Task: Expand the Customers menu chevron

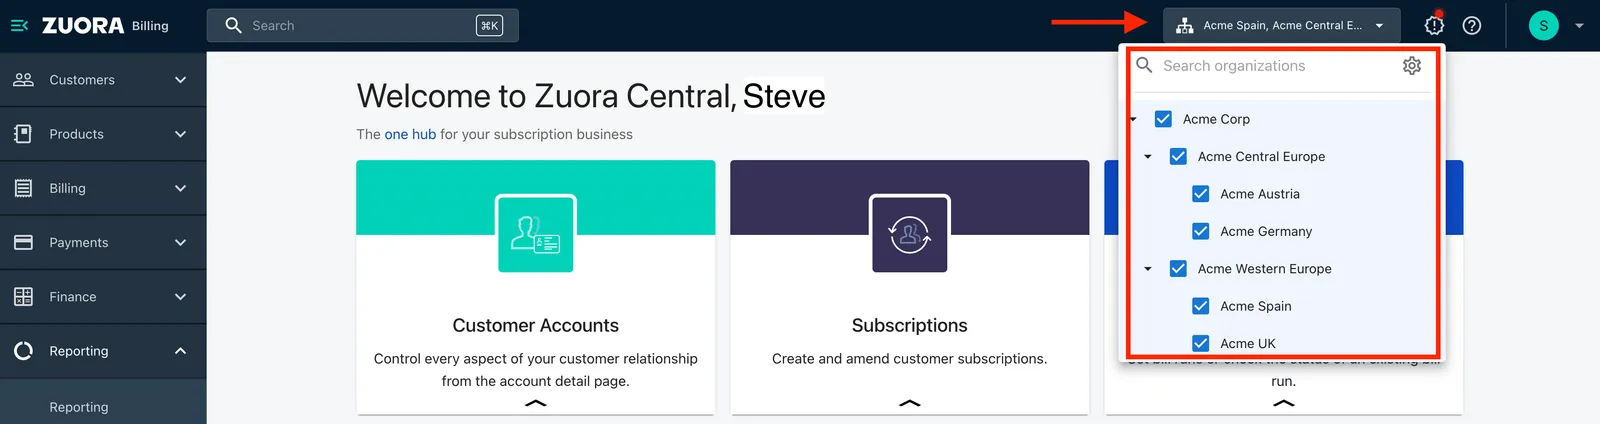Action: pyautogui.click(x=180, y=80)
